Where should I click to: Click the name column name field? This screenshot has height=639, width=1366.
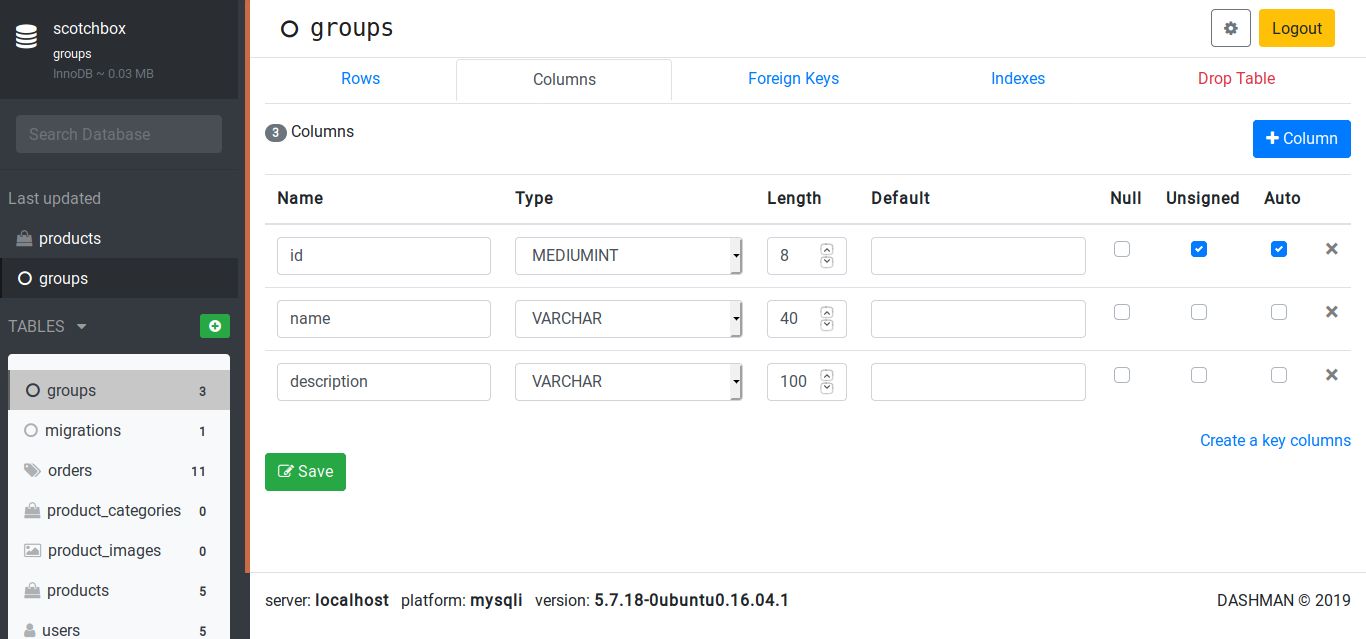[x=384, y=319]
